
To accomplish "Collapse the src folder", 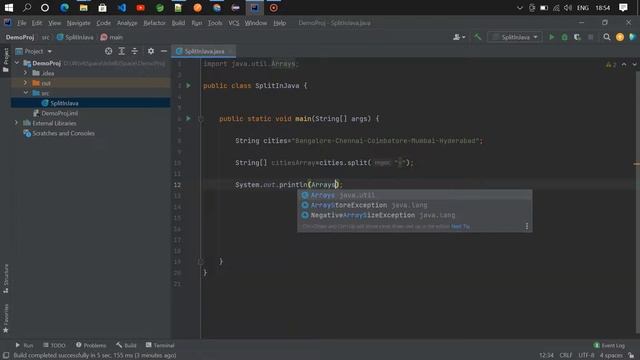I will tap(25, 93).
